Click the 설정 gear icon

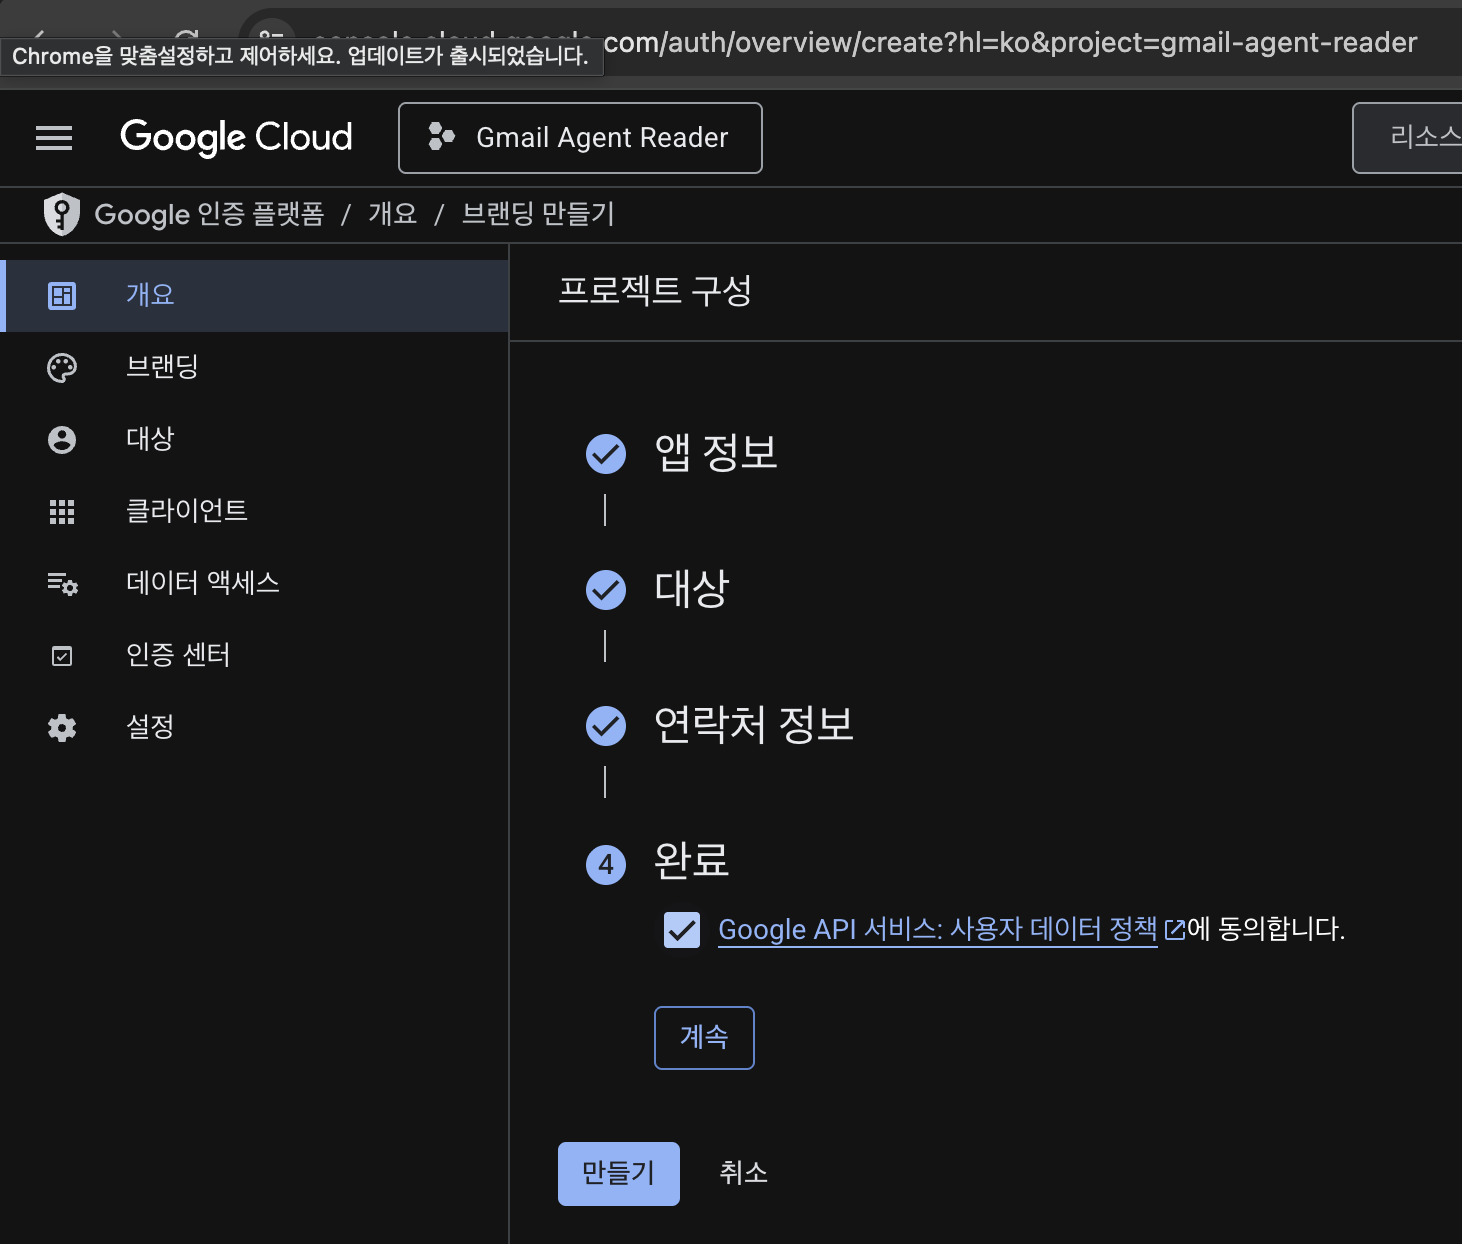tap(62, 728)
